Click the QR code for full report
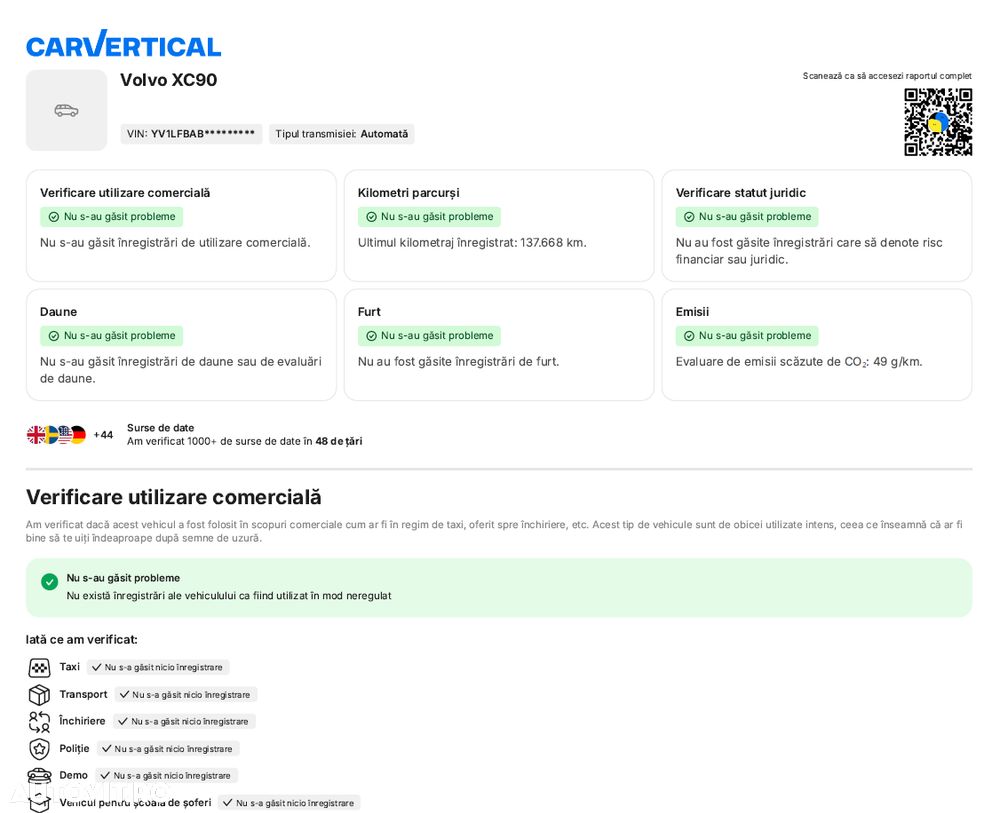Screen dimensions: 1000x813 [938, 122]
